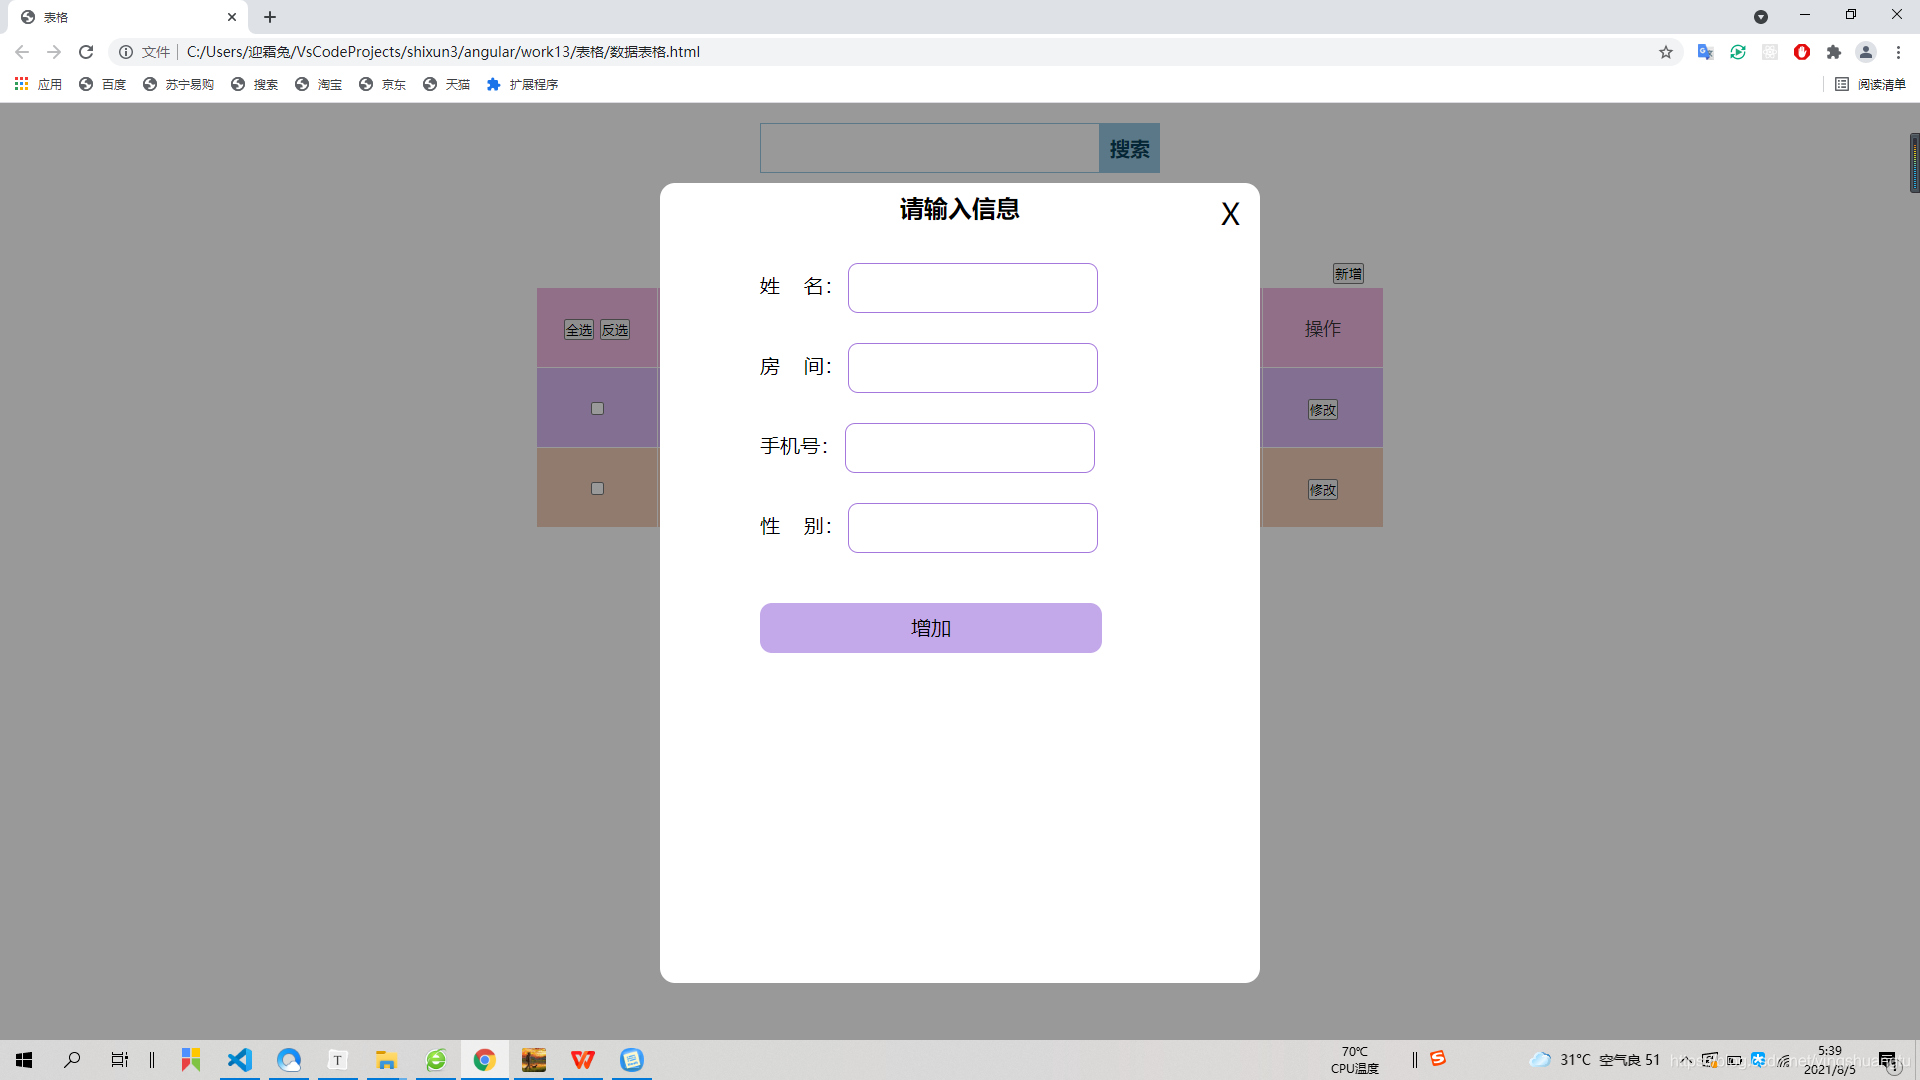Viewport: 1920px width, 1080px height.
Task: Click the 增加 button to add entry
Action: (930, 628)
